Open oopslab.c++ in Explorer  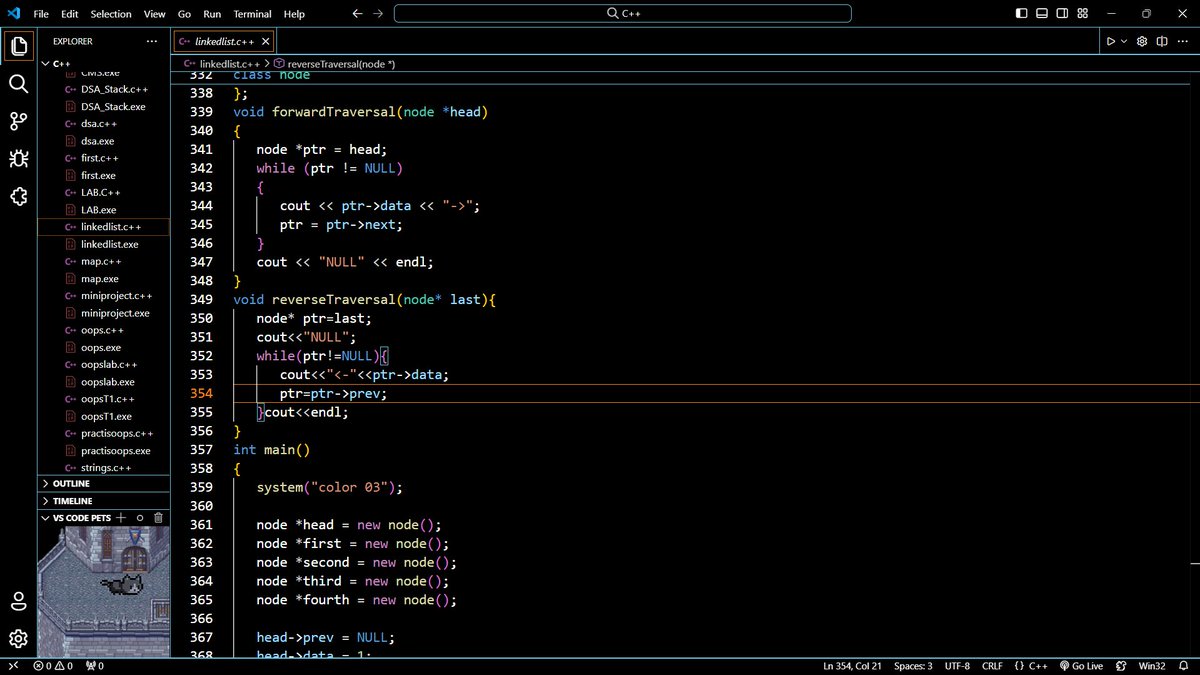(104, 365)
